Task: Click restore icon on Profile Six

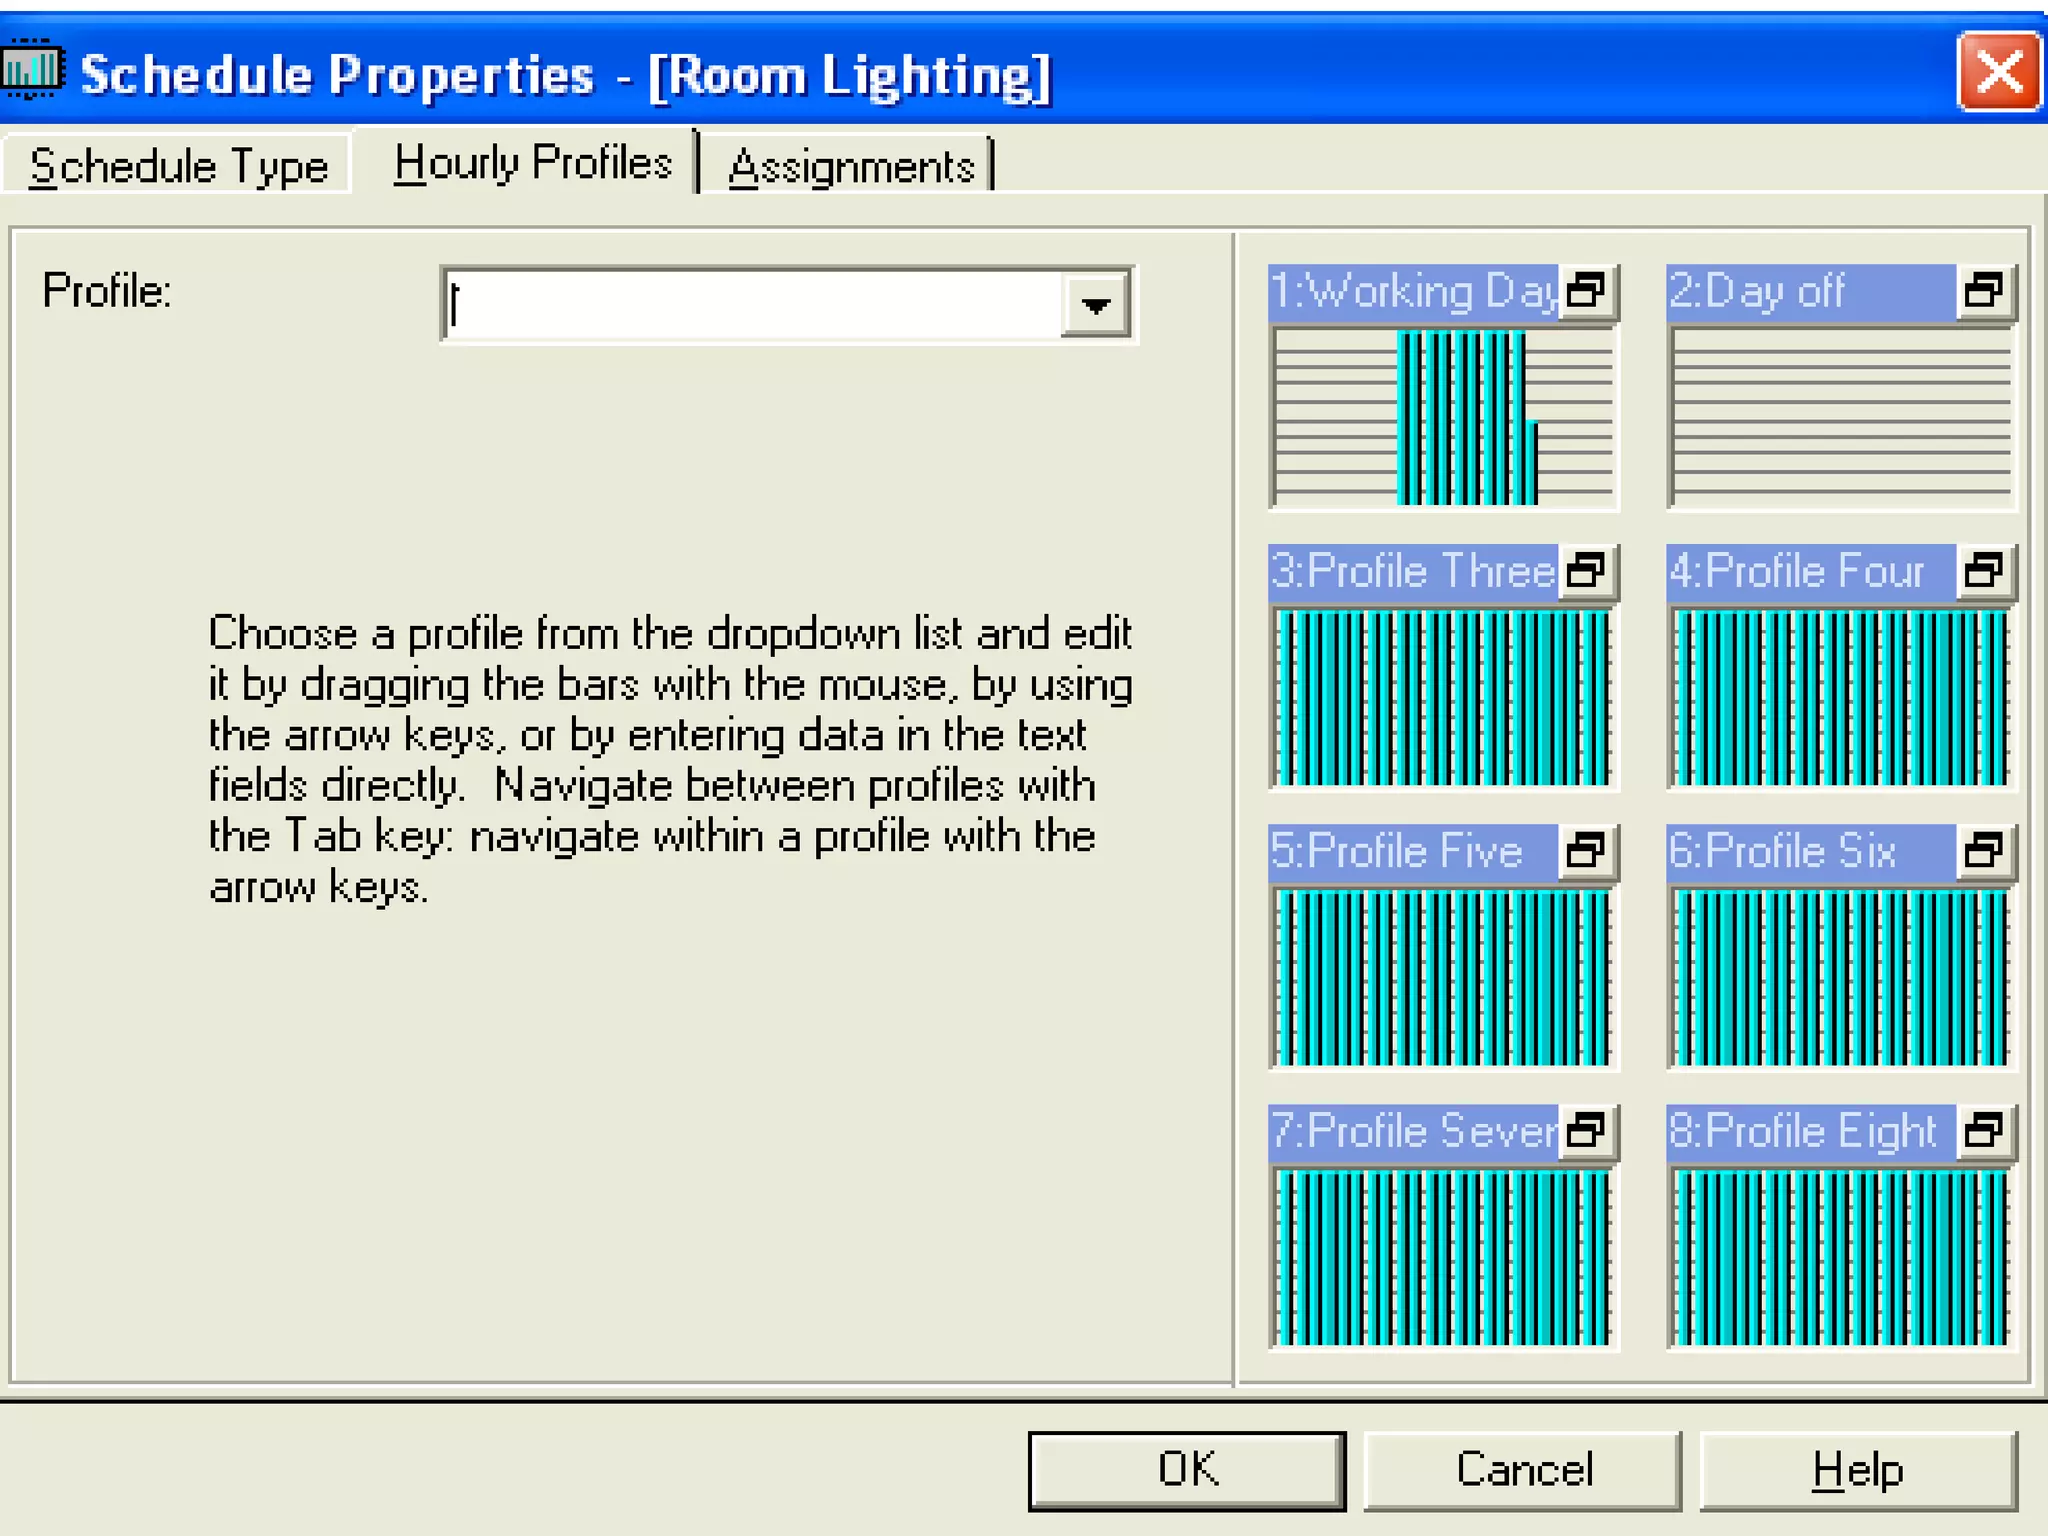Action: [1984, 851]
